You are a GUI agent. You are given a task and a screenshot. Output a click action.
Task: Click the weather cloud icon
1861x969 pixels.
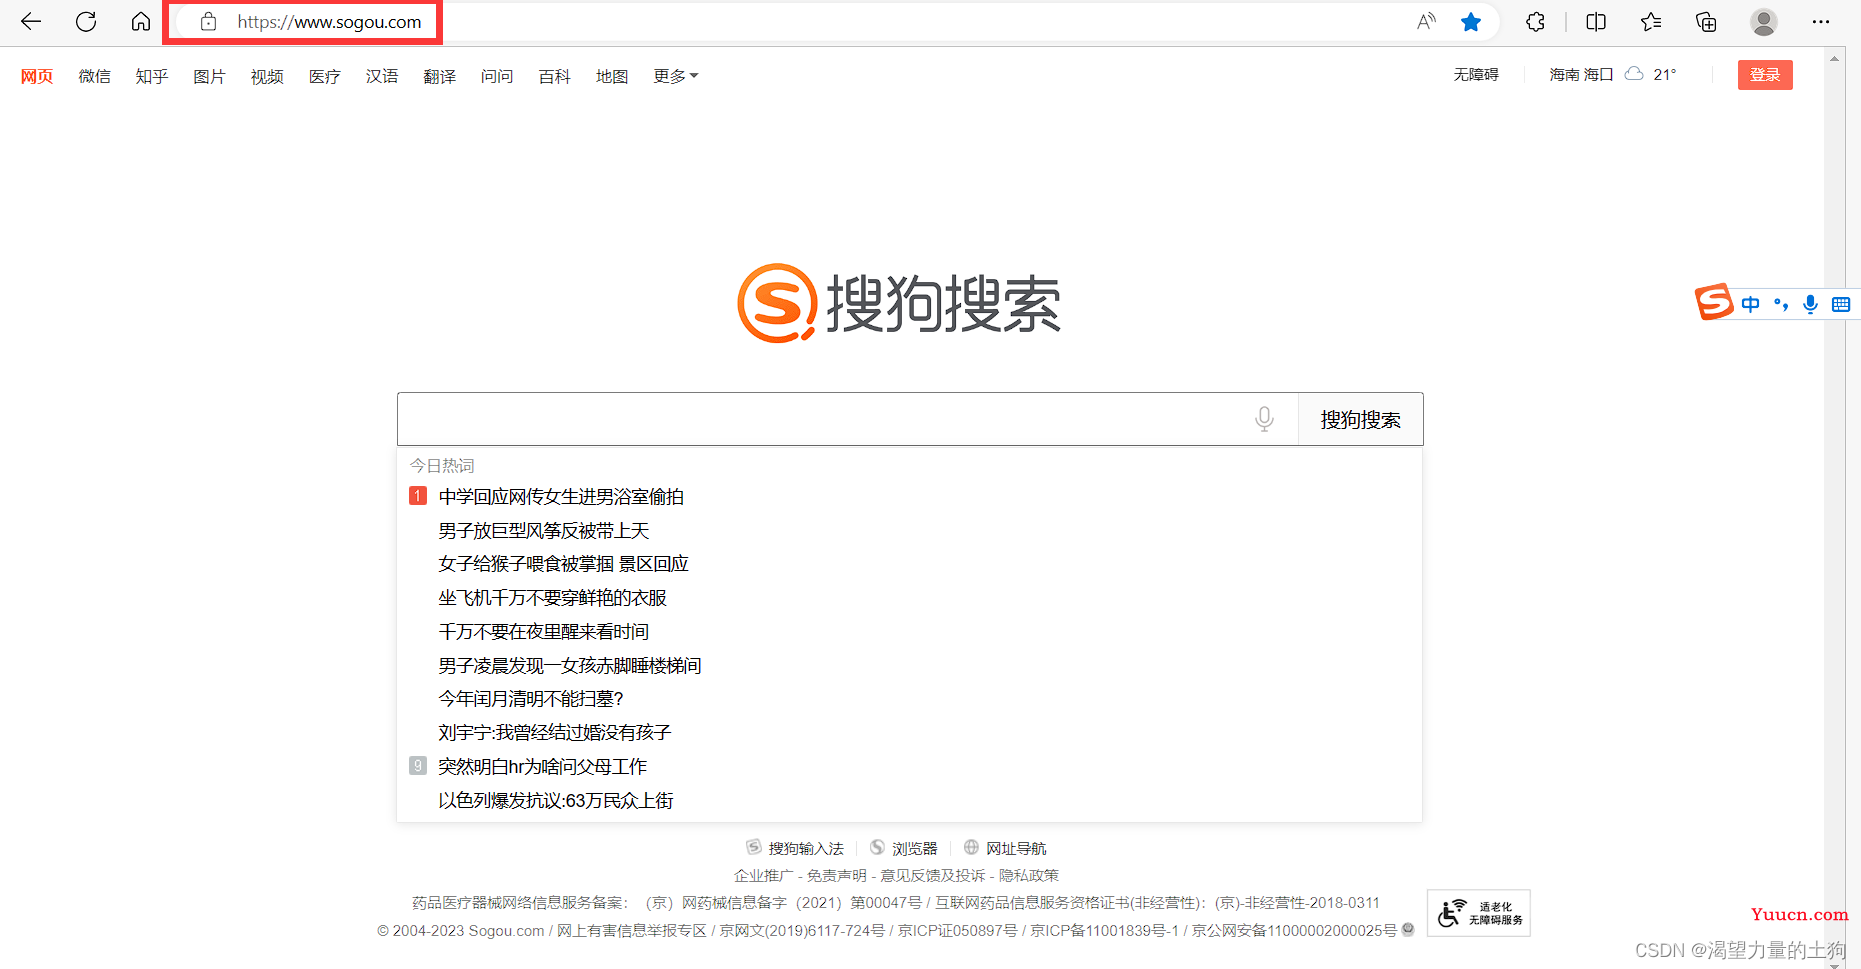pos(1634,74)
